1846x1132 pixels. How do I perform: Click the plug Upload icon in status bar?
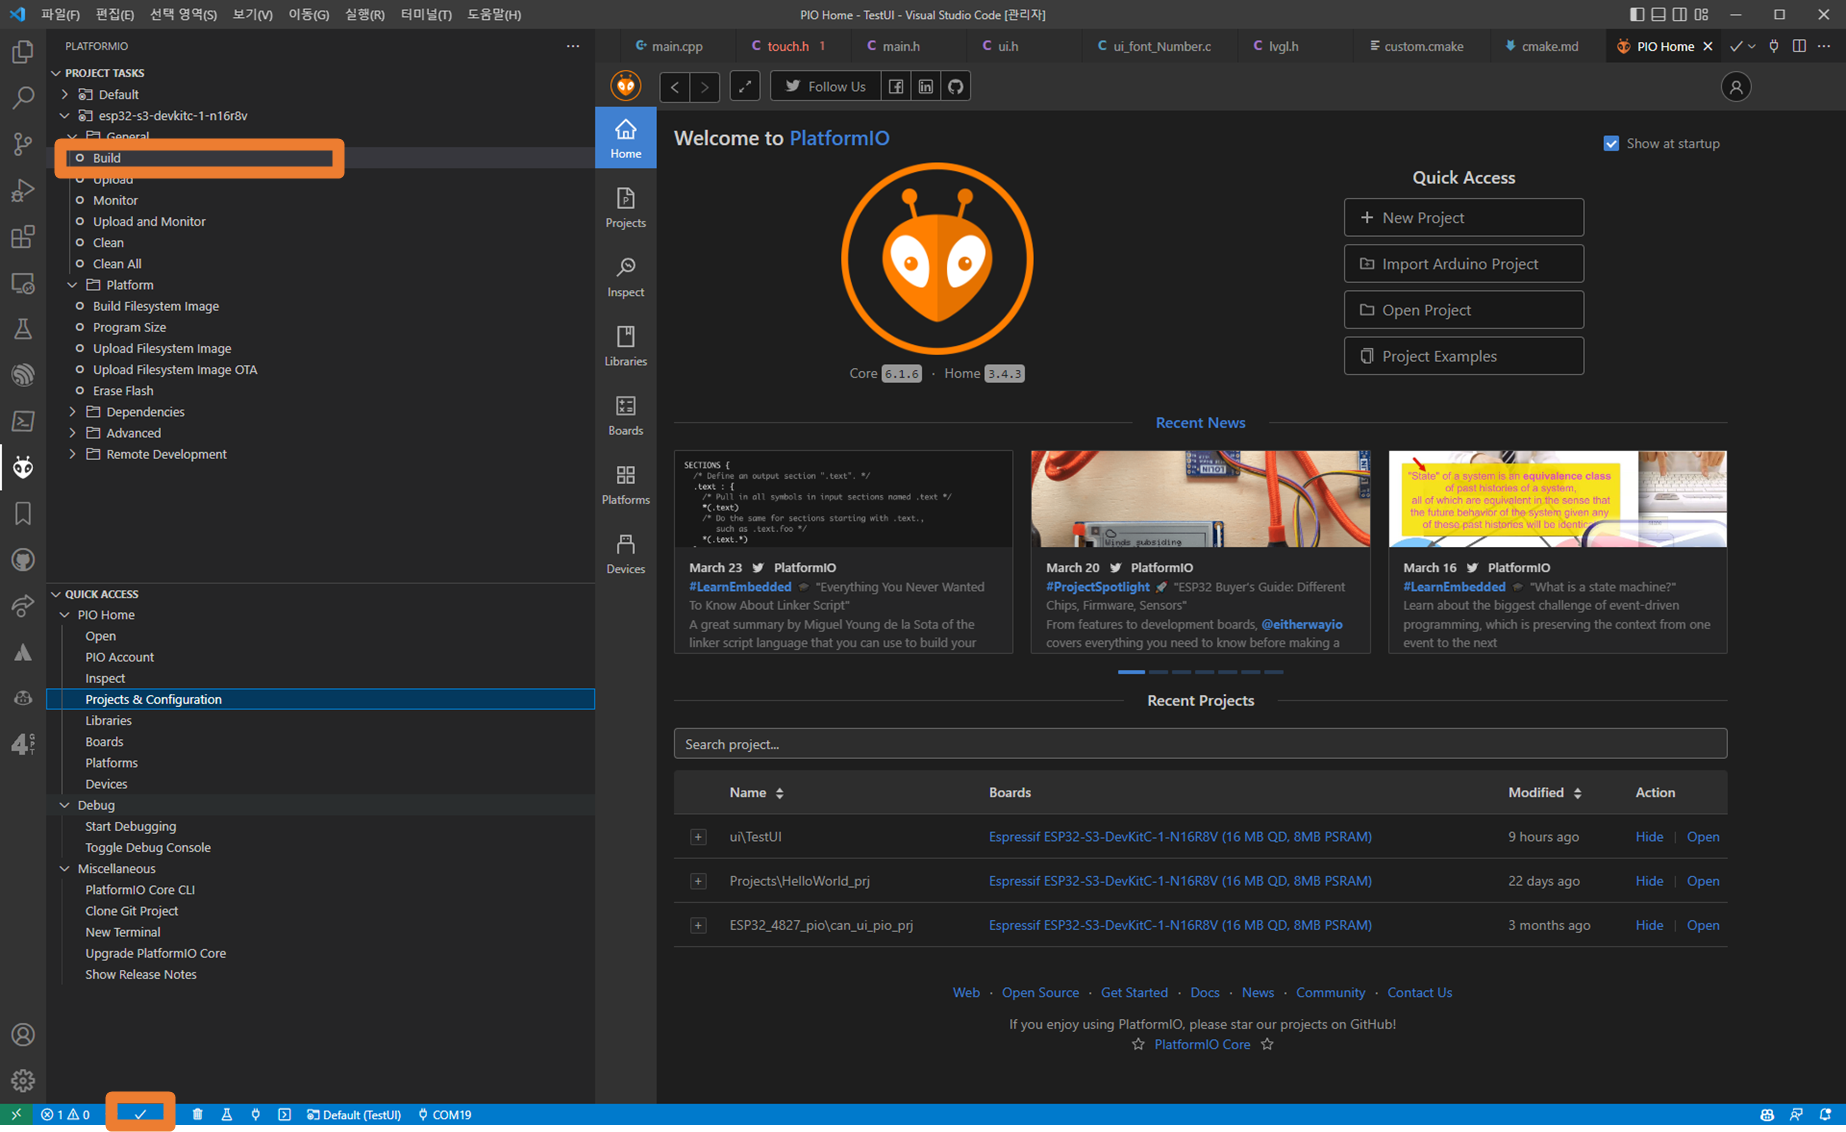(256, 1115)
